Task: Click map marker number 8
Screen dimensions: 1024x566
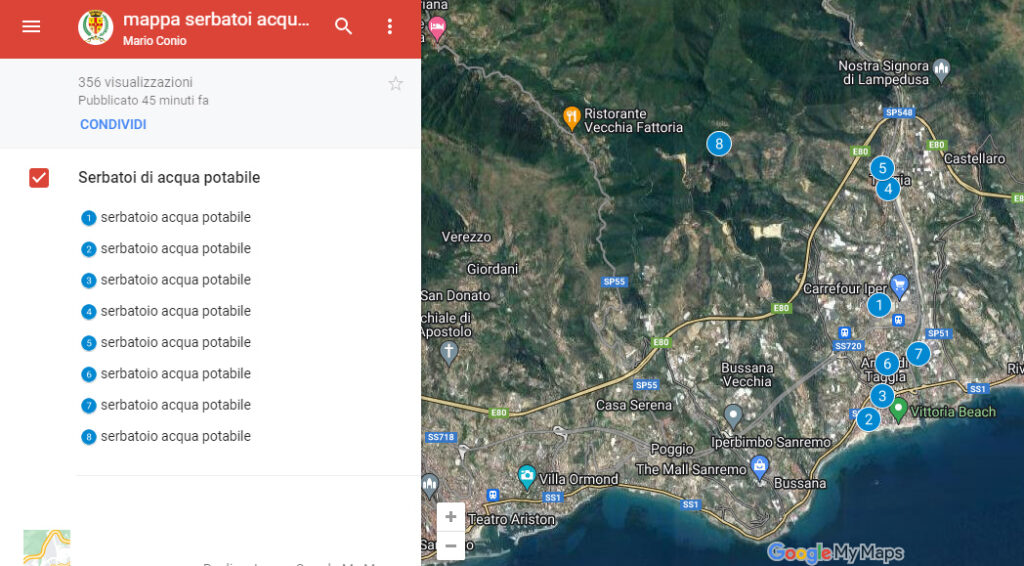Action: 718,144
